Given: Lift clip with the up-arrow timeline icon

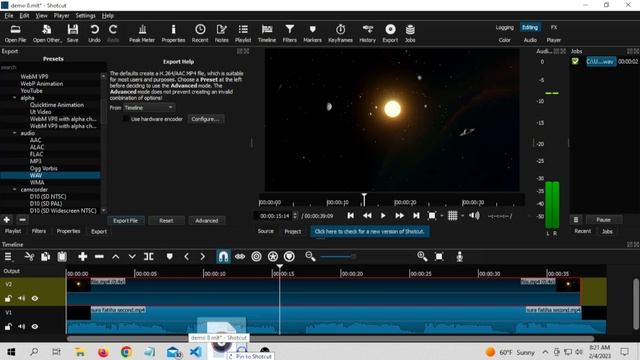Looking at the screenshot, I should (x=116, y=257).
